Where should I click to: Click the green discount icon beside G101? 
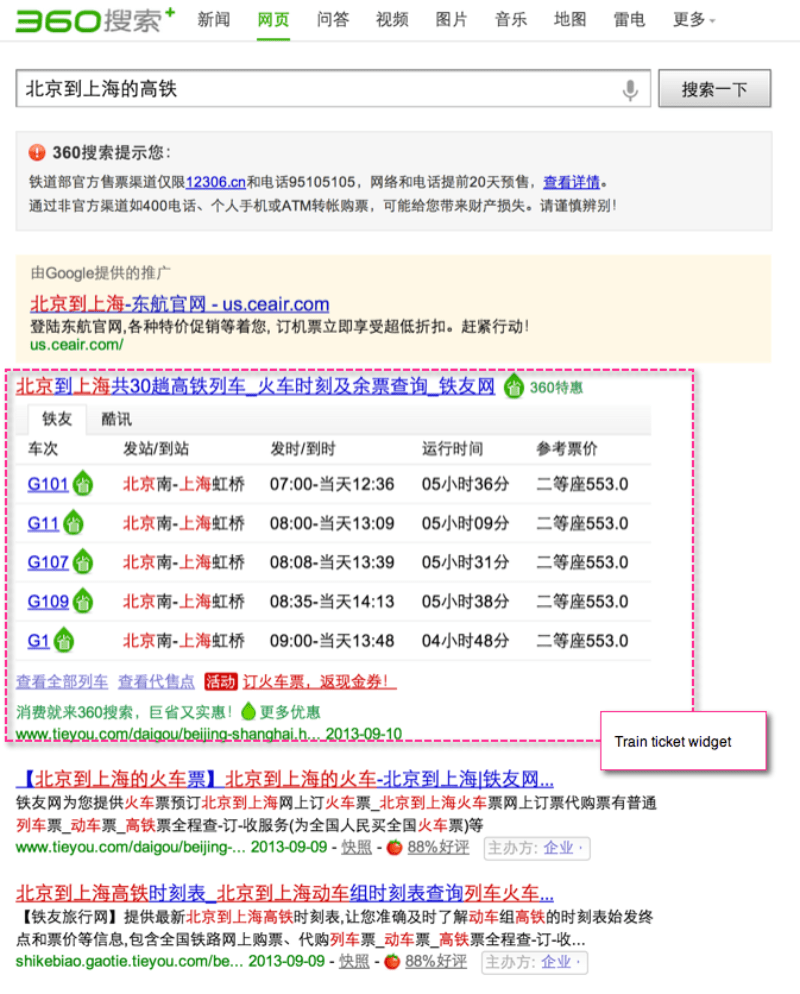tap(84, 485)
